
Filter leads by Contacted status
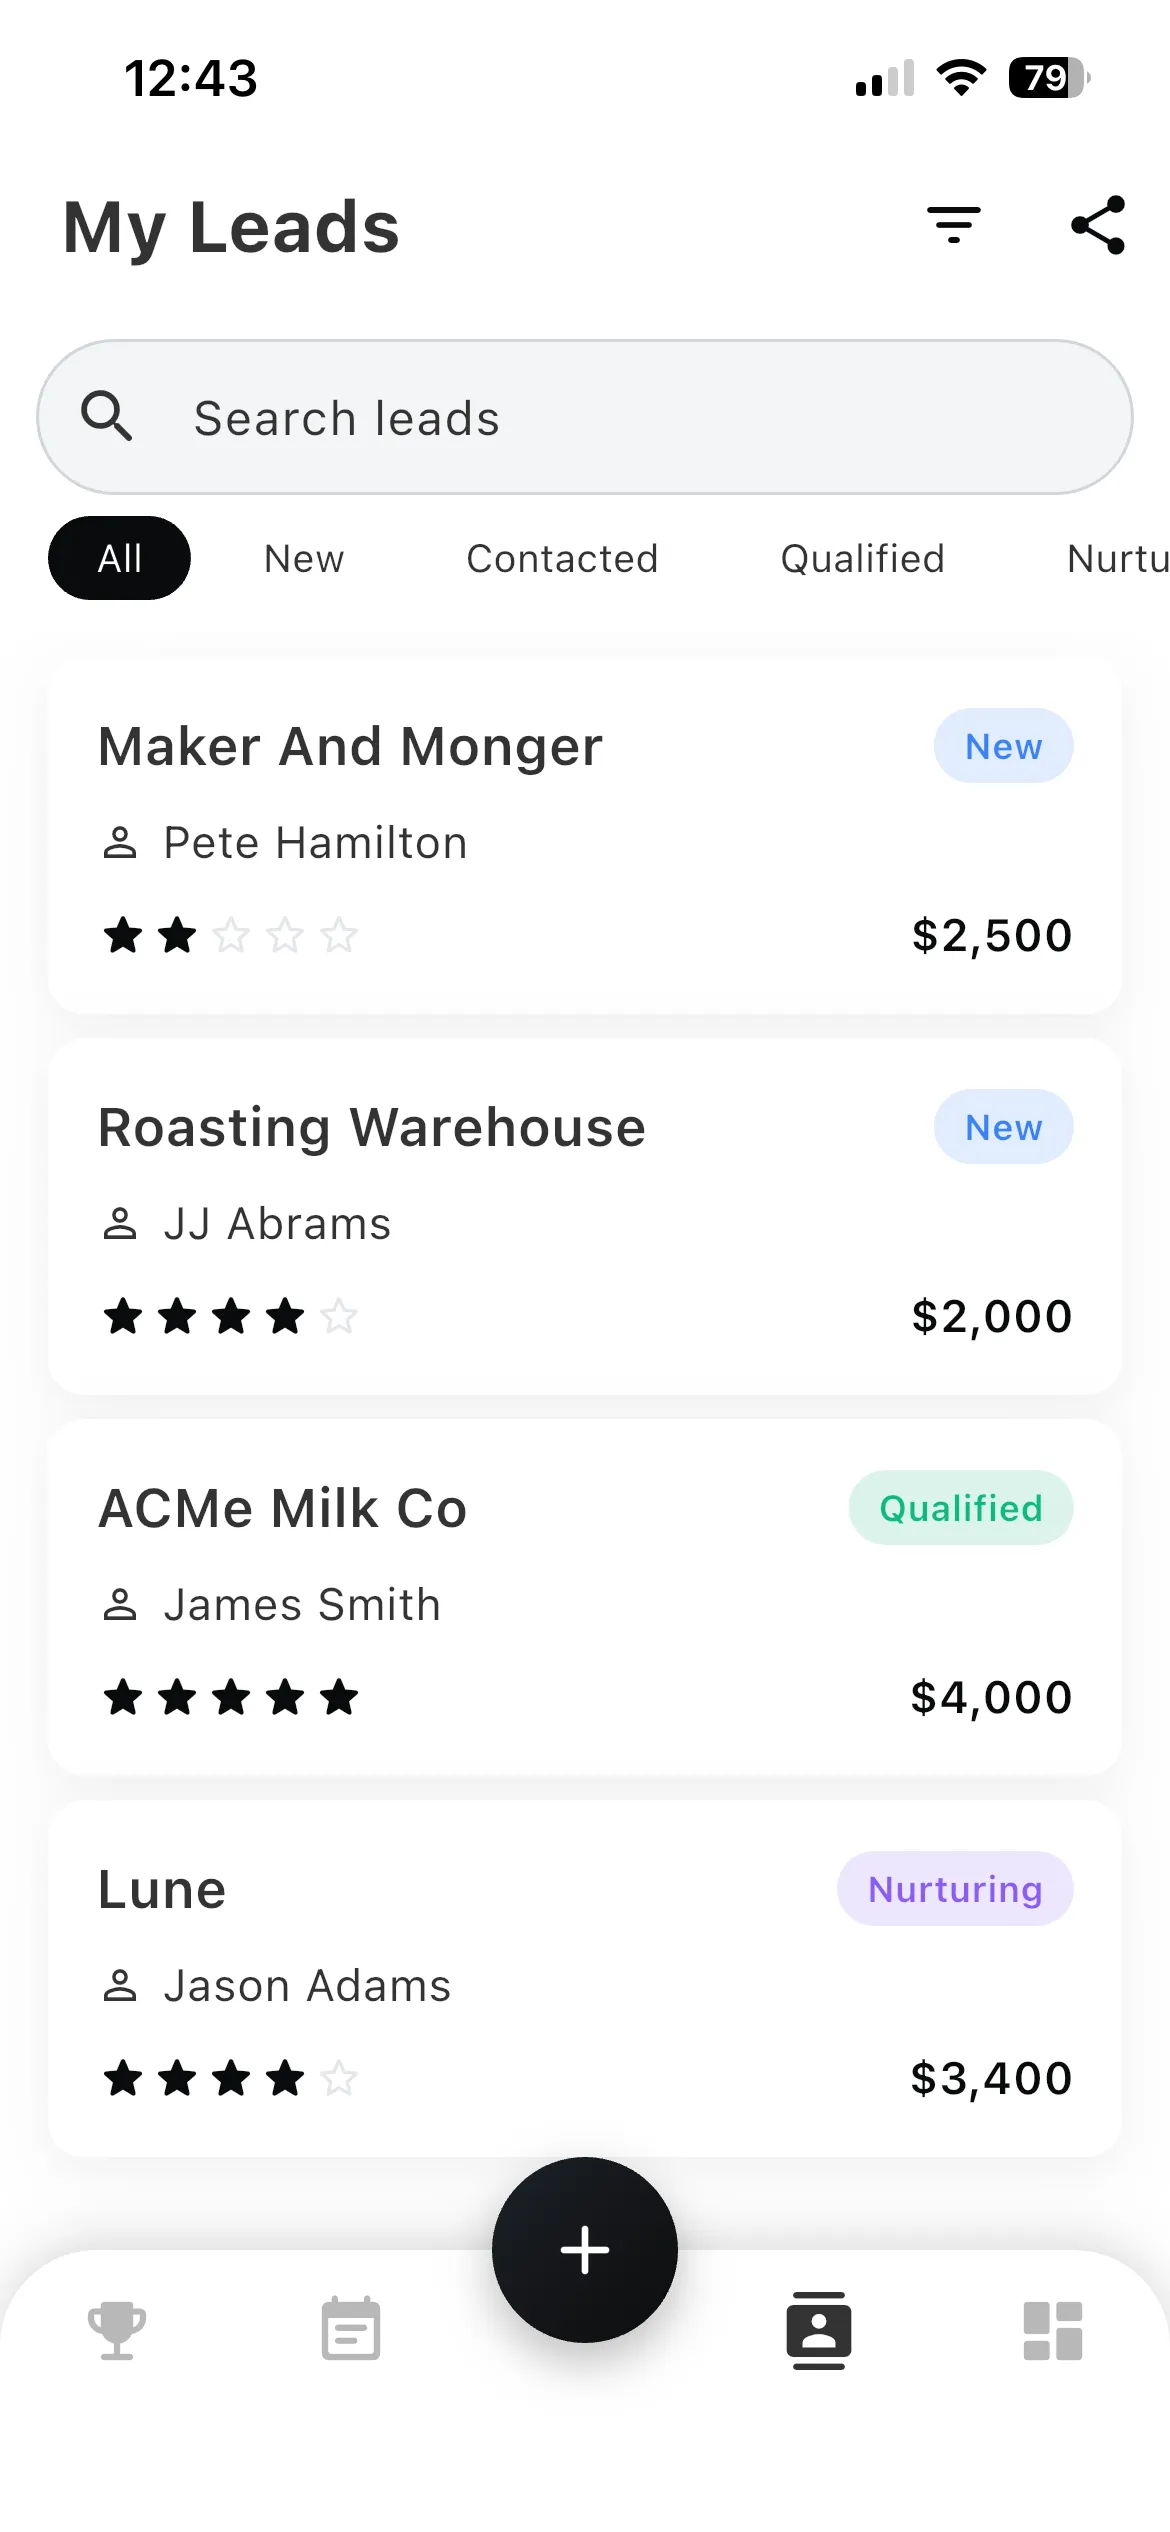562,558
